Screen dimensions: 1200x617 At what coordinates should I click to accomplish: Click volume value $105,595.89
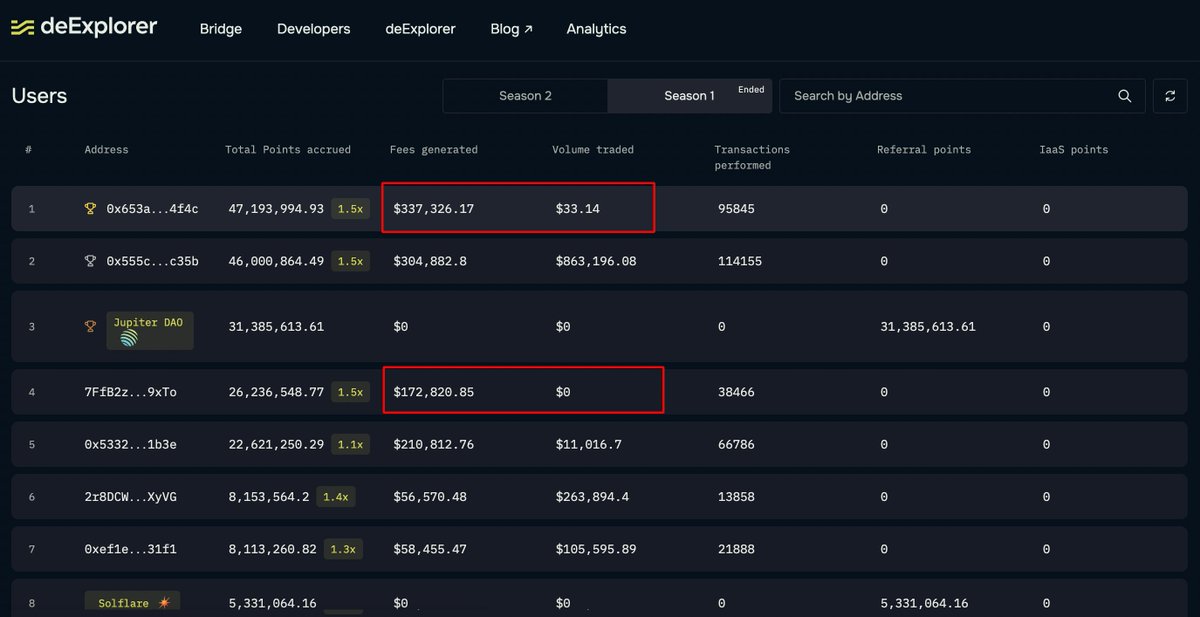pyautogui.click(x=596, y=548)
